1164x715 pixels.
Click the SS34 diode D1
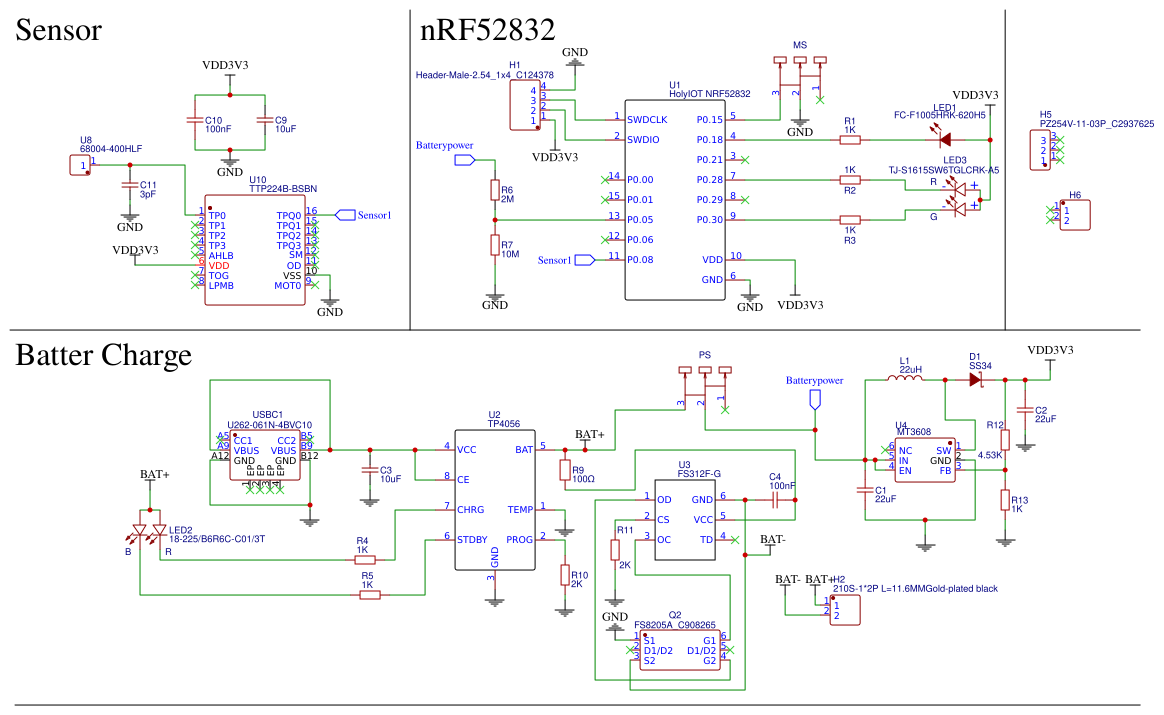click(x=975, y=379)
